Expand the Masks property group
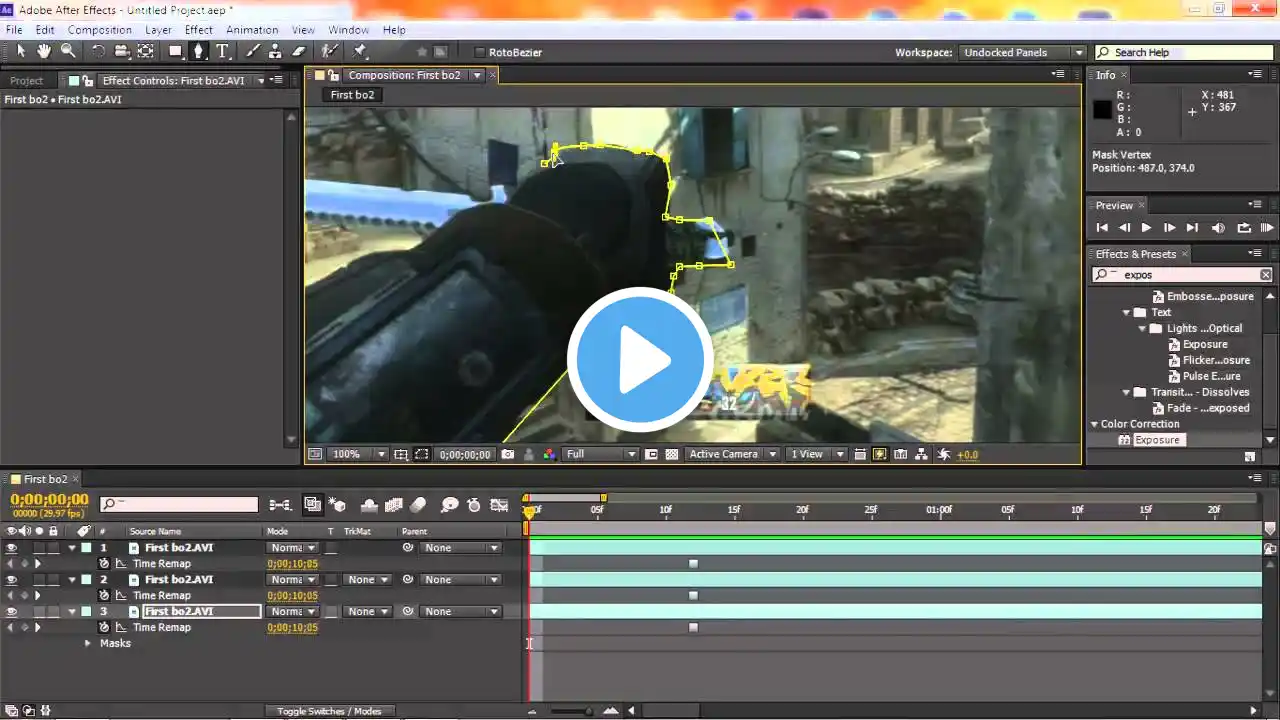The height and width of the screenshot is (720, 1280). point(88,644)
